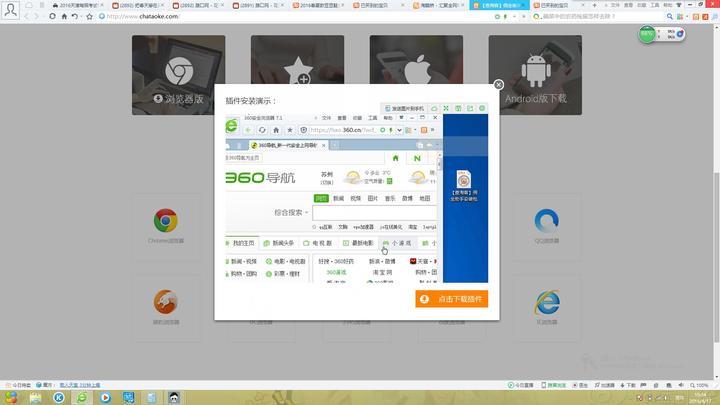Viewport: 720px width, 405px height.
Task: Click the user avatar login icon
Action: [10, 10]
